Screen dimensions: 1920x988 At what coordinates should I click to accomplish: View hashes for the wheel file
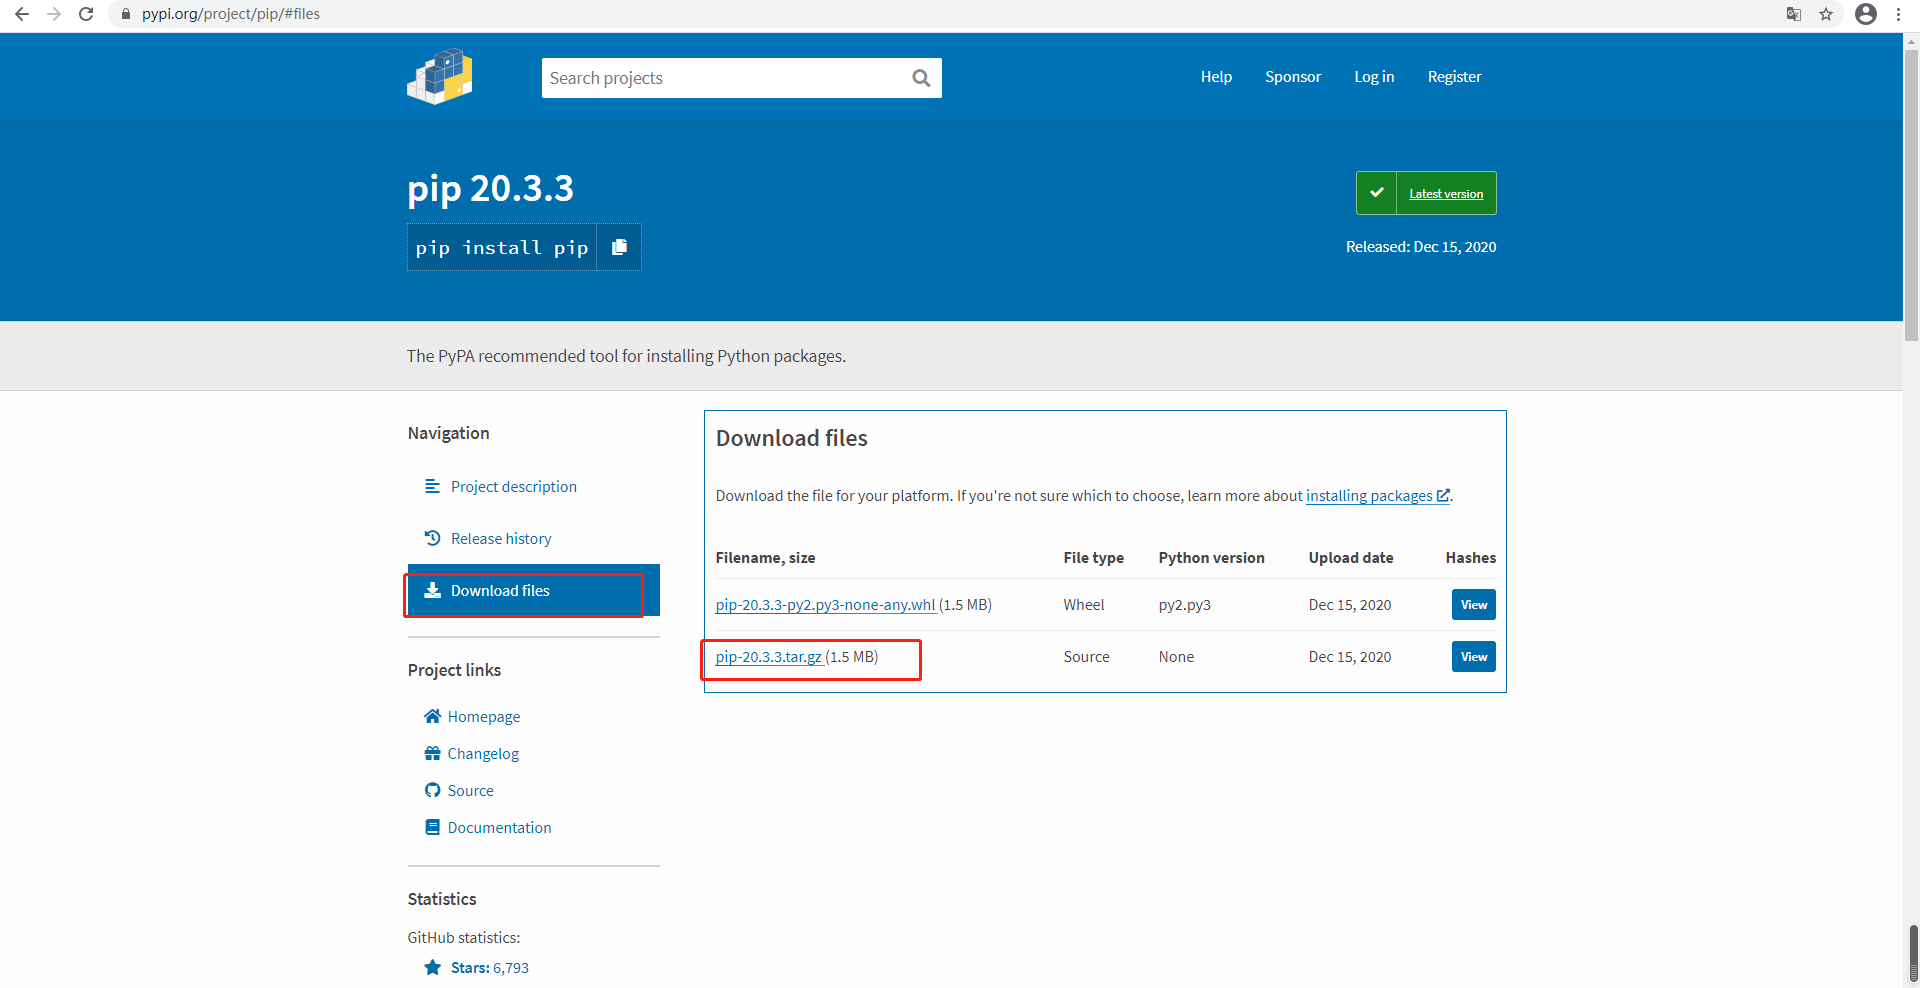[1474, 604]
